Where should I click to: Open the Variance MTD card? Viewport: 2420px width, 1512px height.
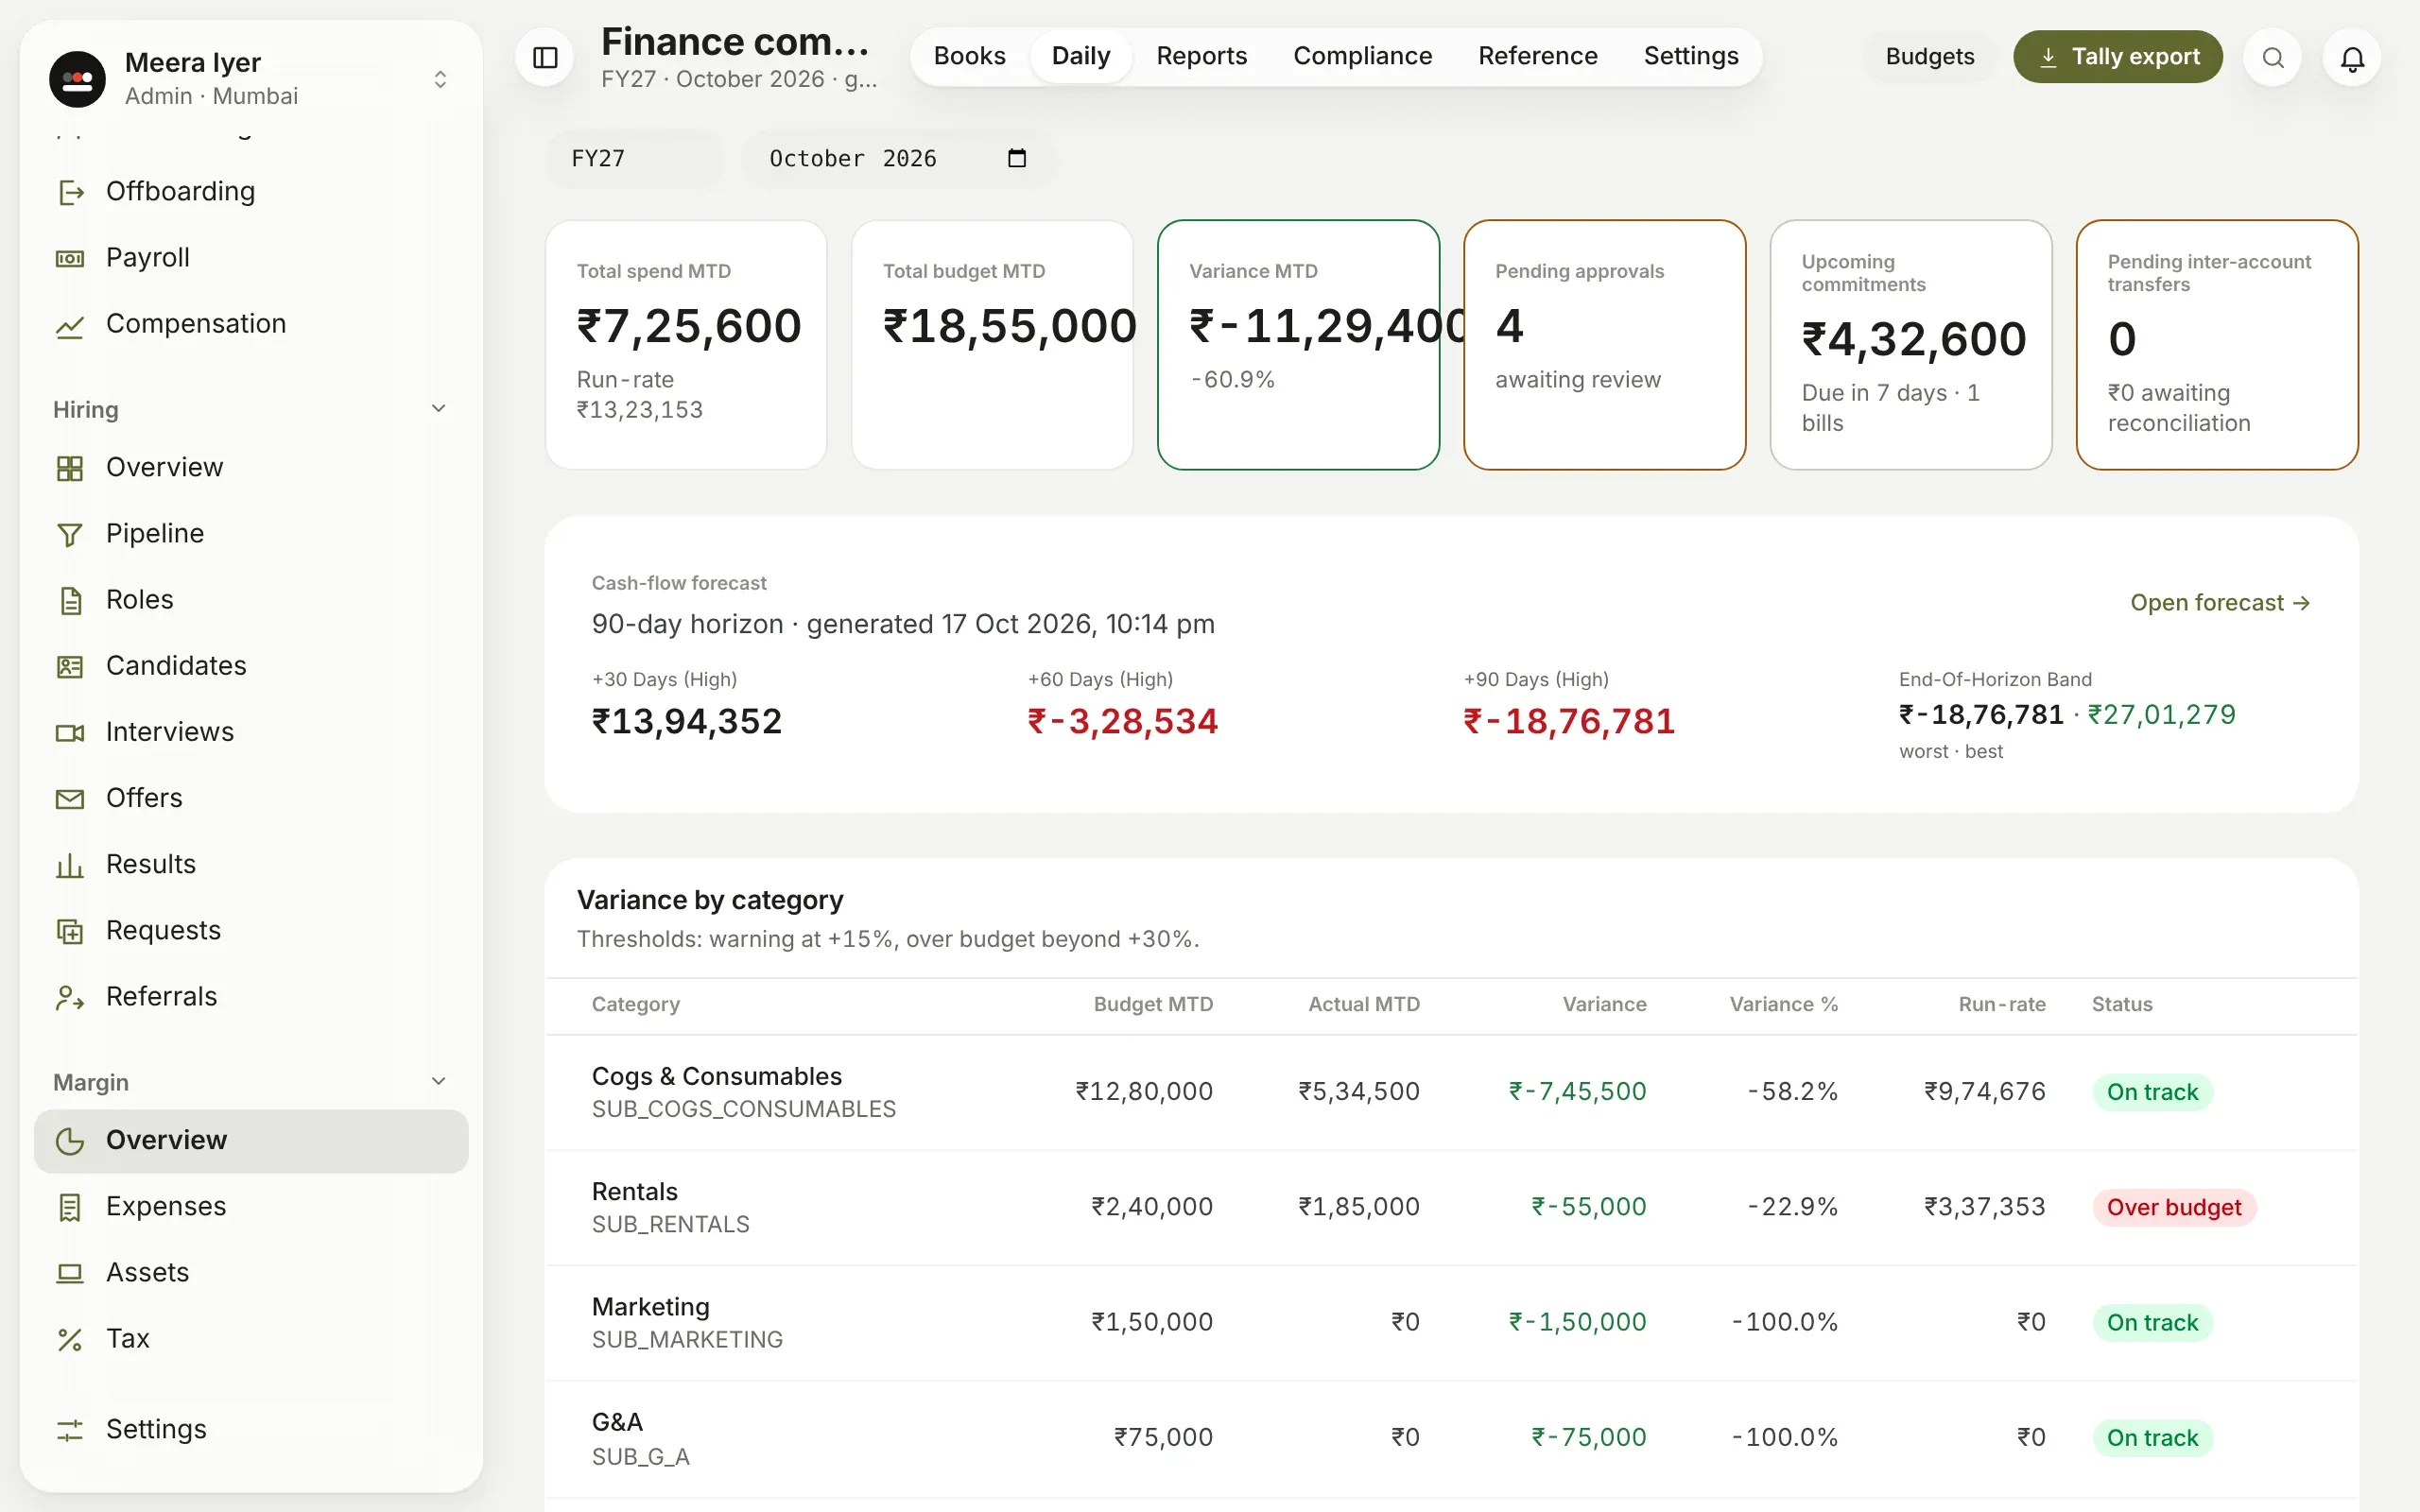[x=1298, y=345]
